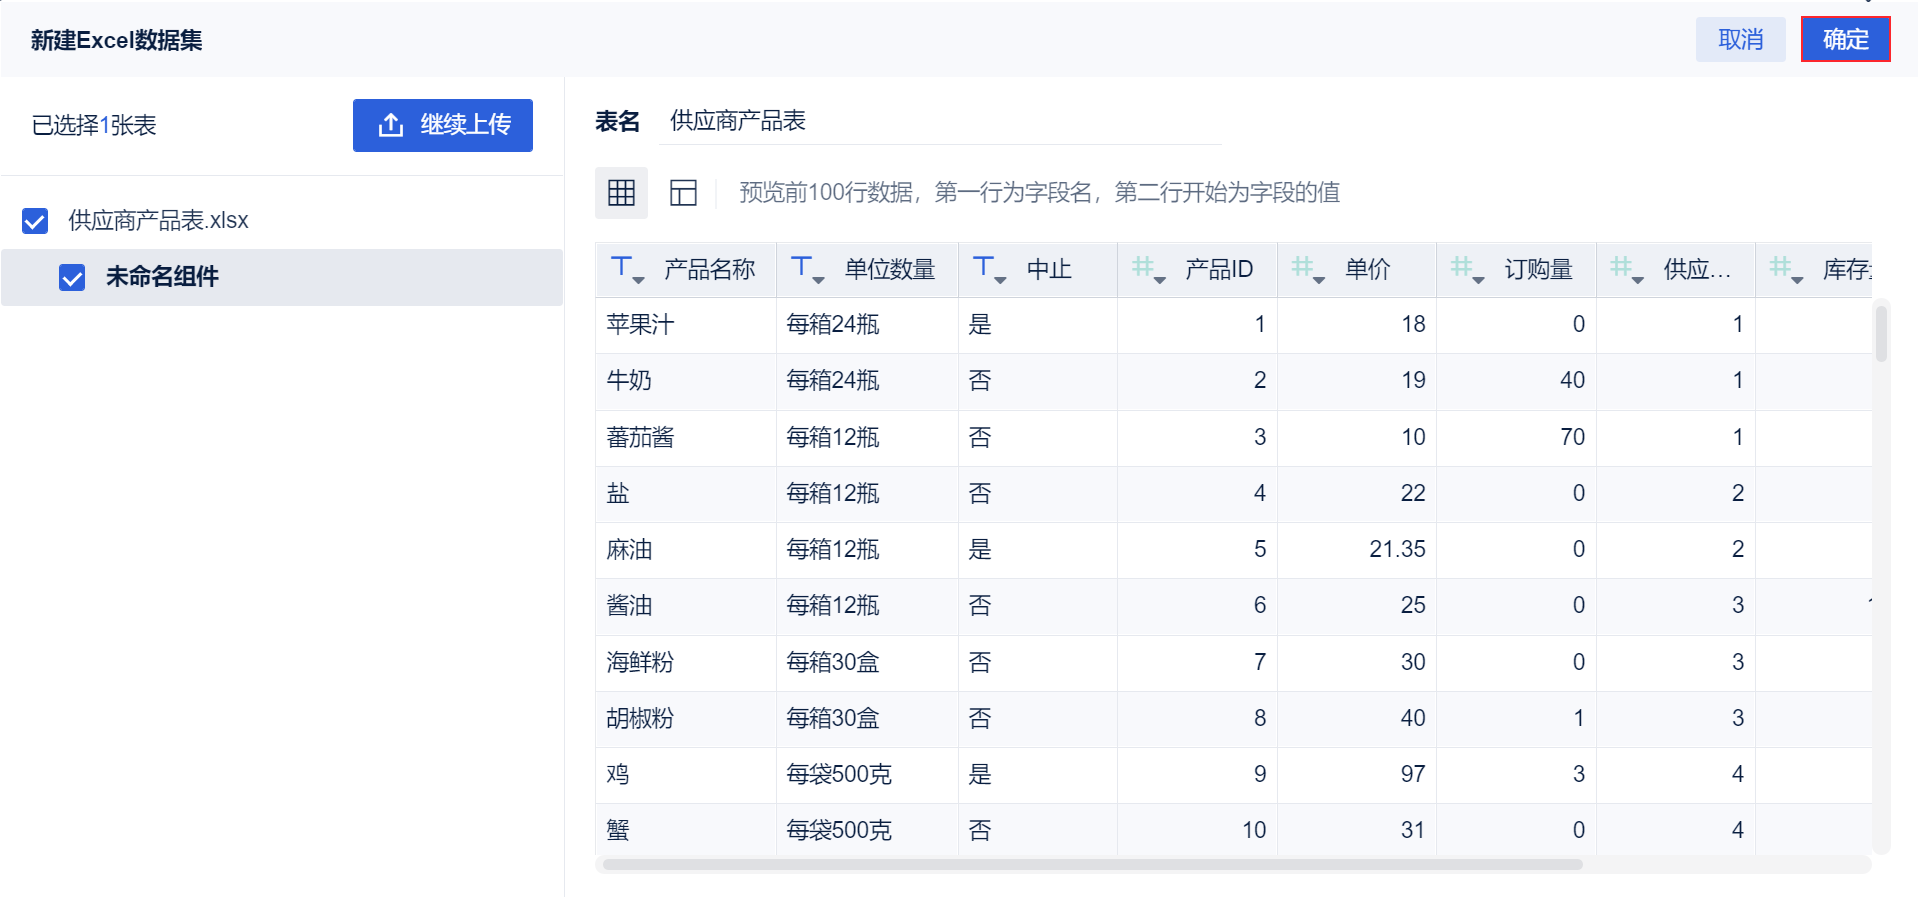Click number type icon for 订购量 column
Viewport: 1918px width, 897px height.
click(1467, 269)
